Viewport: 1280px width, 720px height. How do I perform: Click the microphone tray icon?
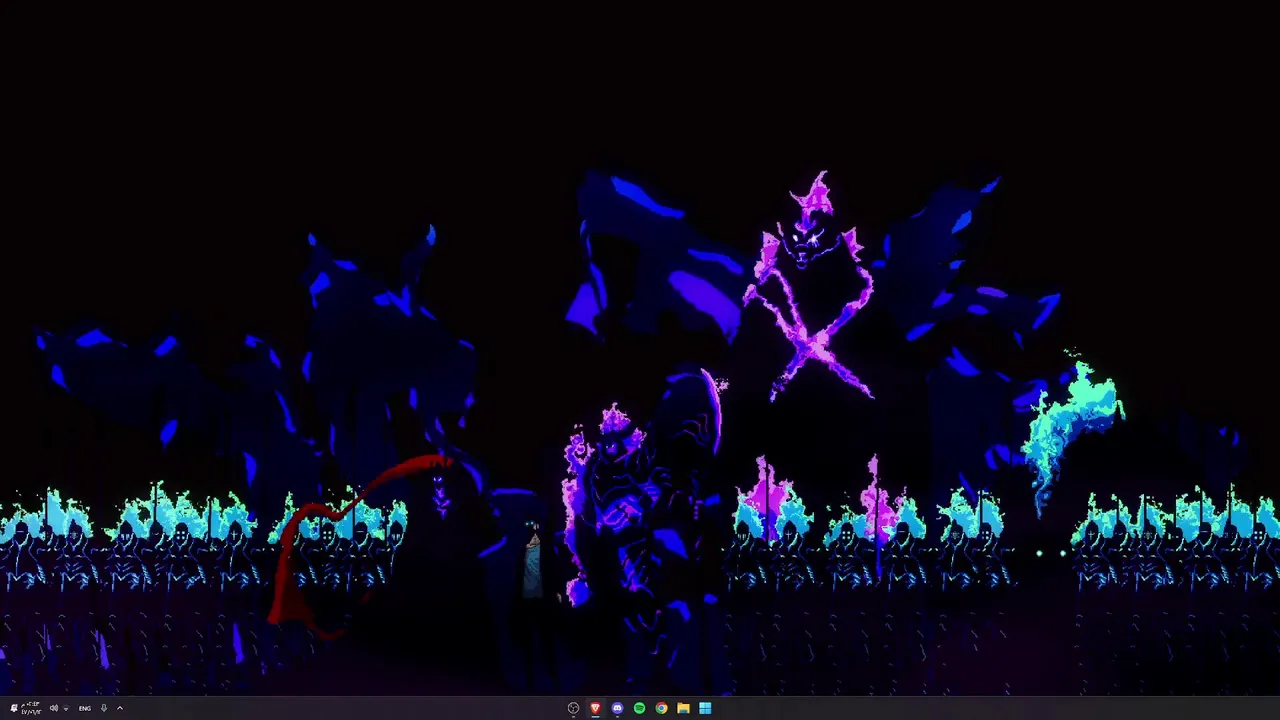(104, 708)
